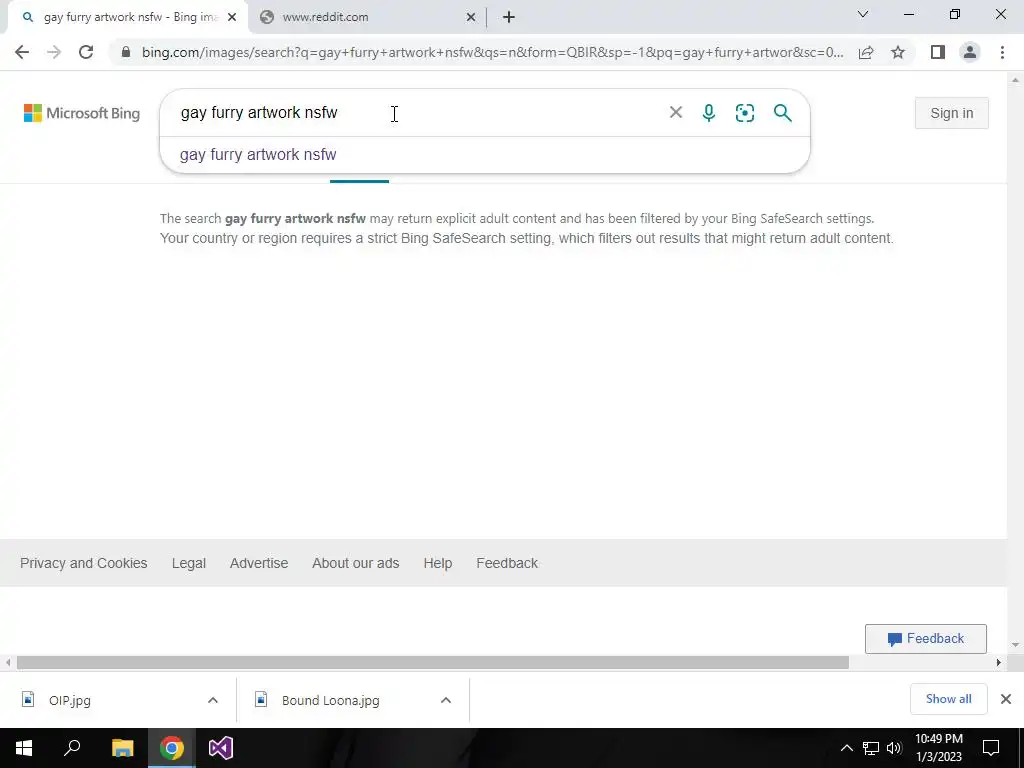The height and width of the screenshot is (768, 1024).
Task: Click the vertical scrollbar down arrow
Action: pyautogui.click(x=1015, y=645)
